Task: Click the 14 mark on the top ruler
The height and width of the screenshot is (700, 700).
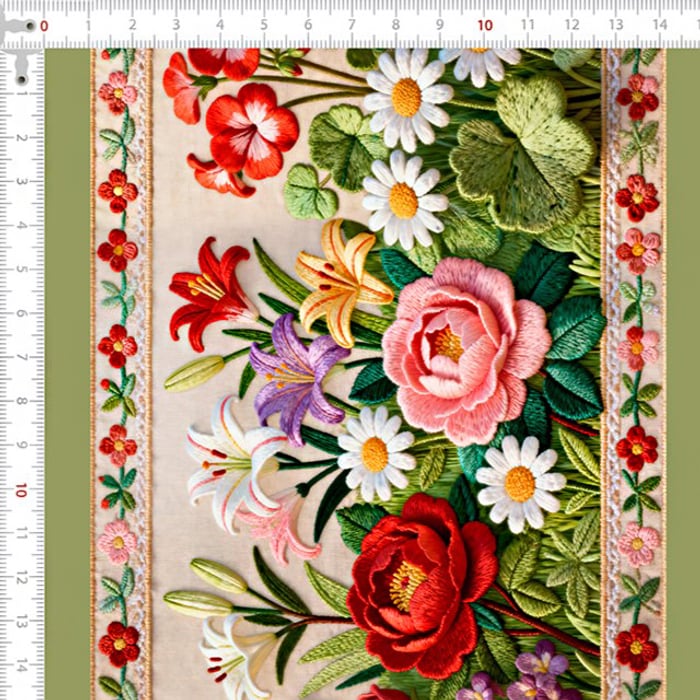Action: tap(660, 26)
